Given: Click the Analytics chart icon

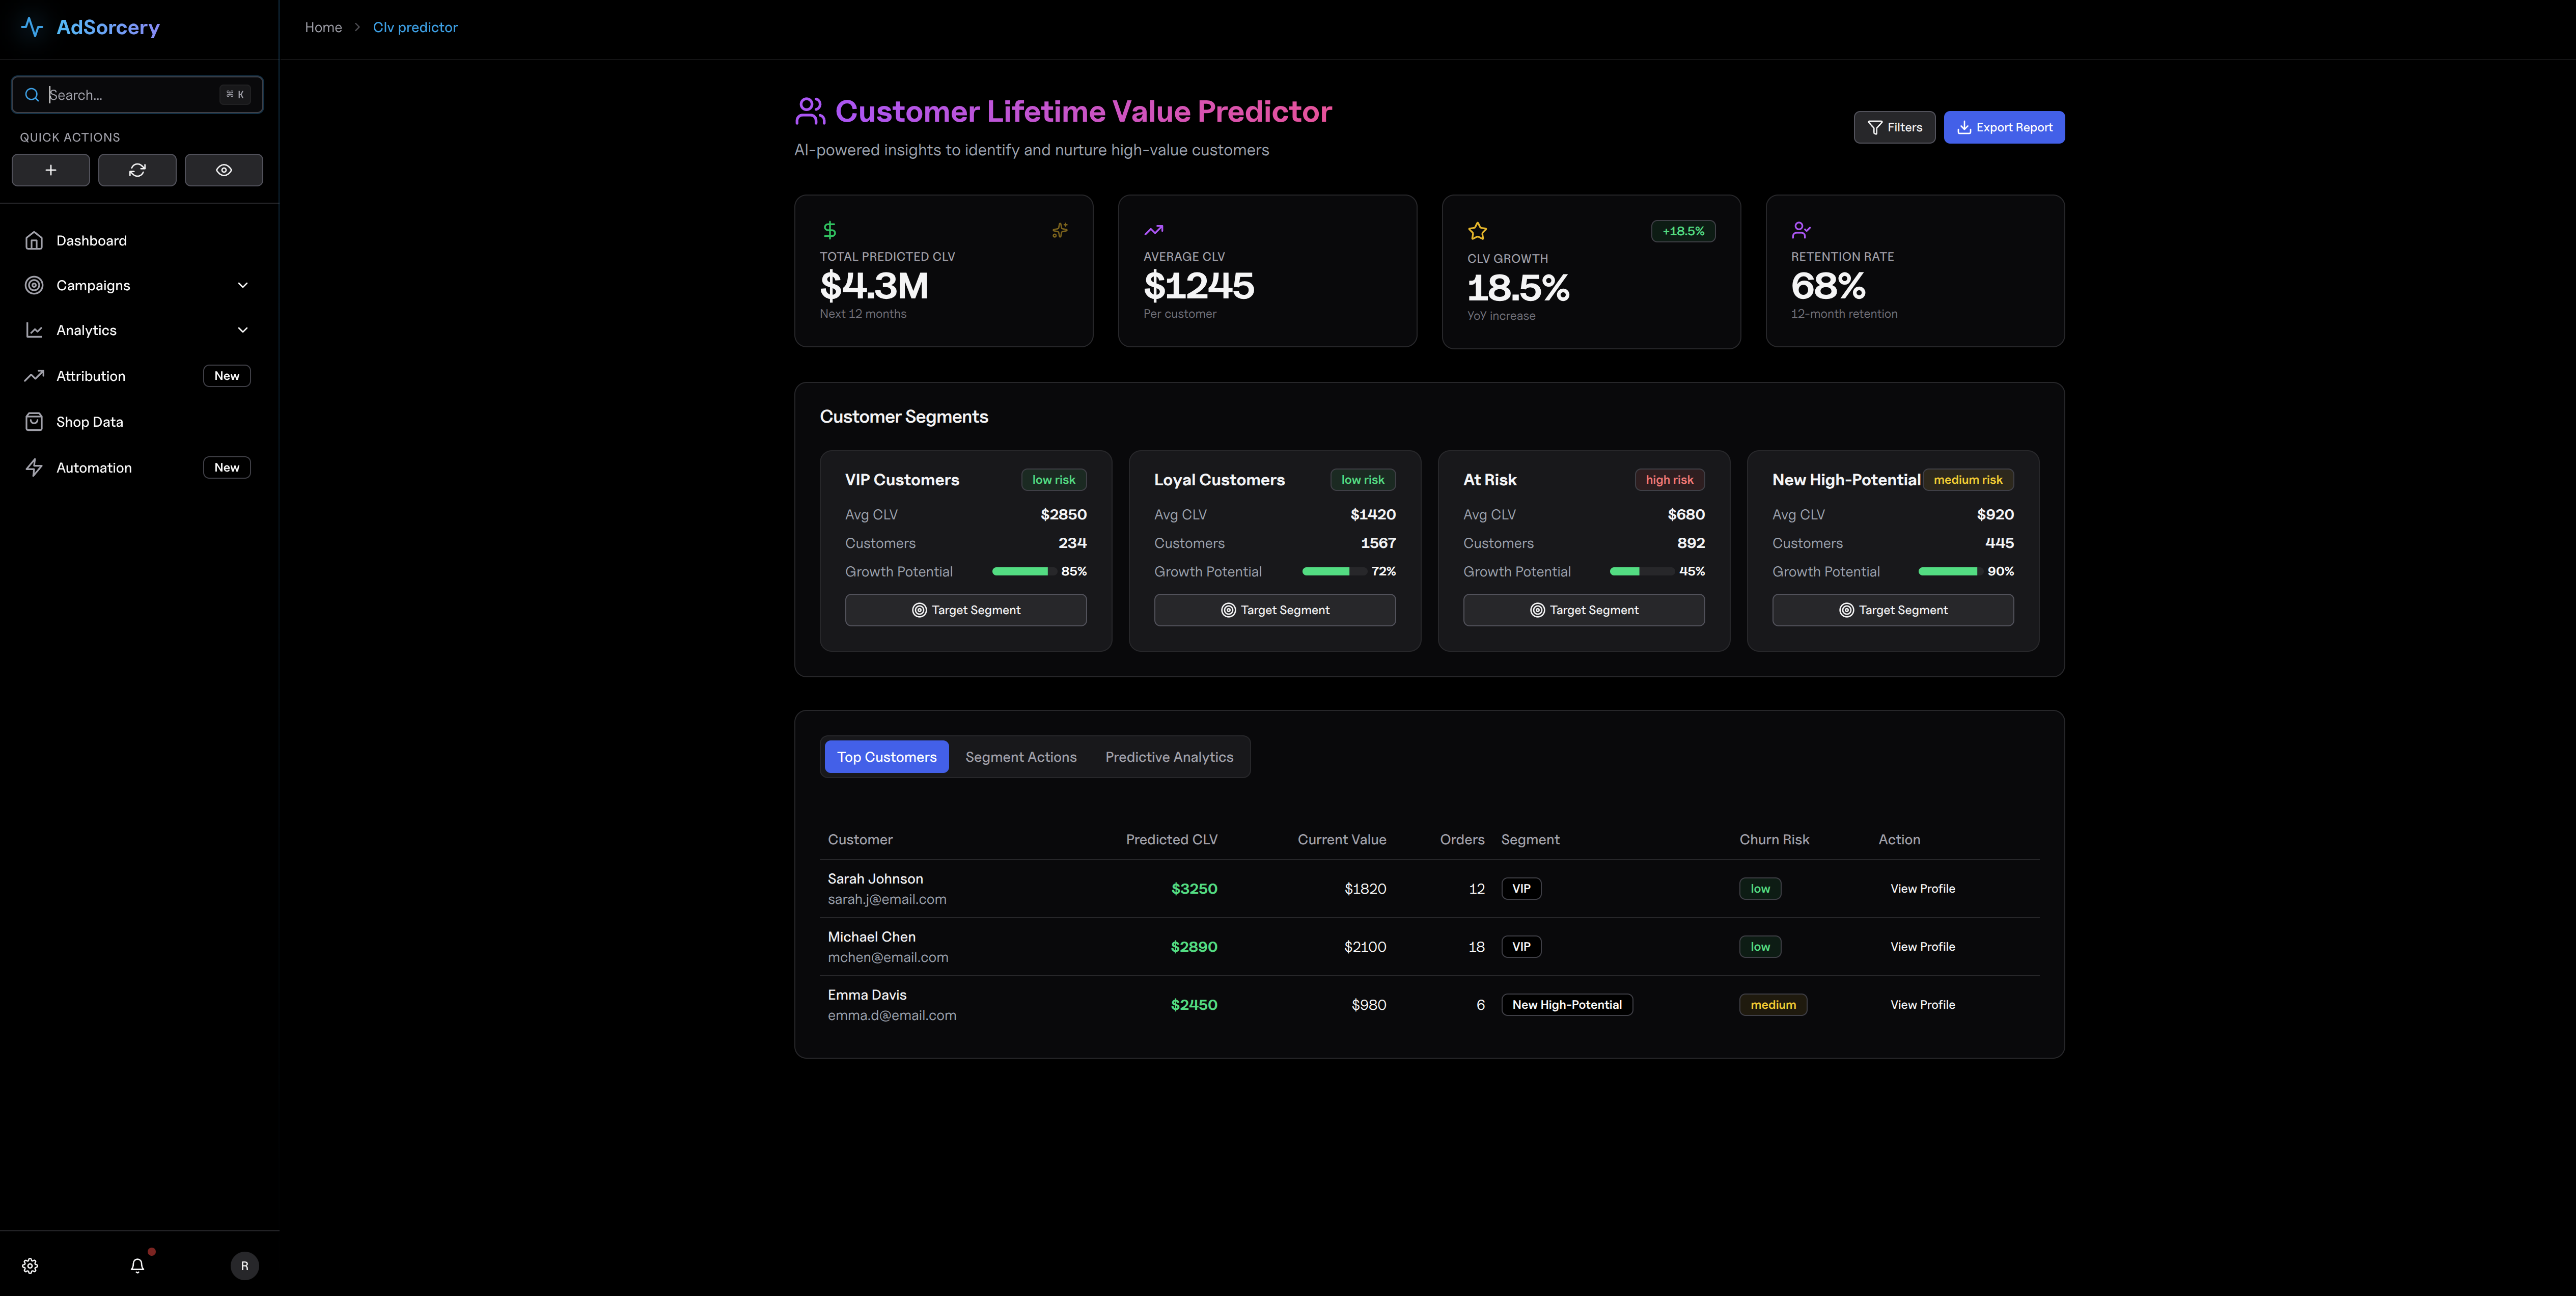Looking at the screenshot, I should (x=34, y=330).
